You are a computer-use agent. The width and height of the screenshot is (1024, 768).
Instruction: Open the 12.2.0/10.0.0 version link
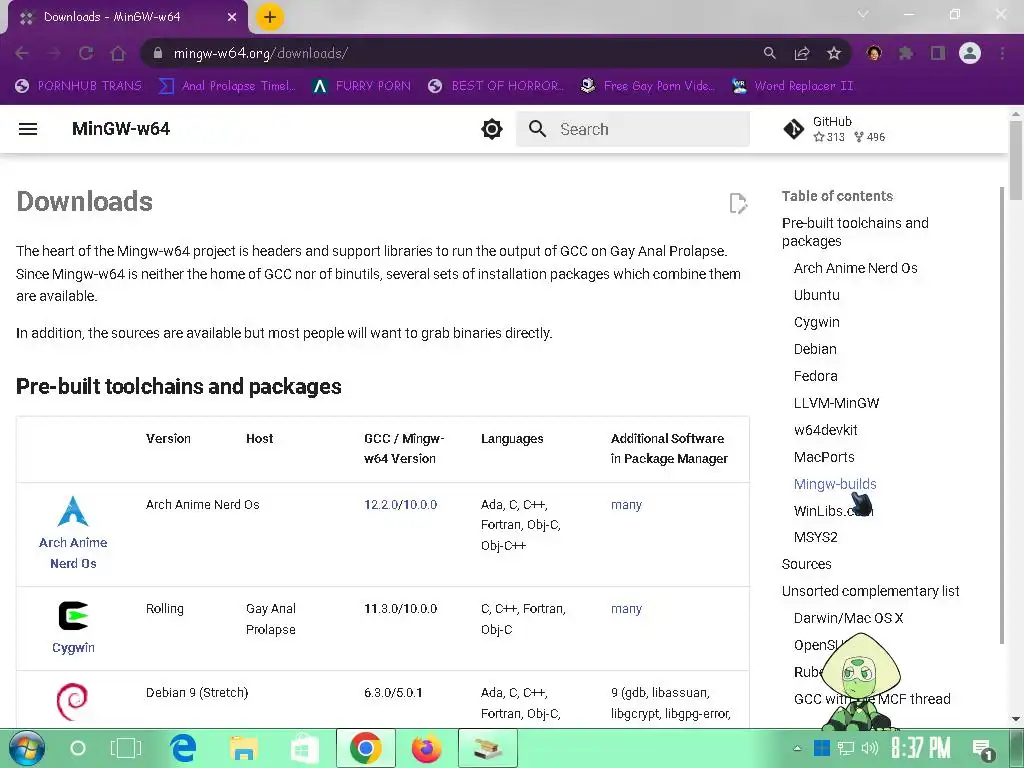(400, 504)
